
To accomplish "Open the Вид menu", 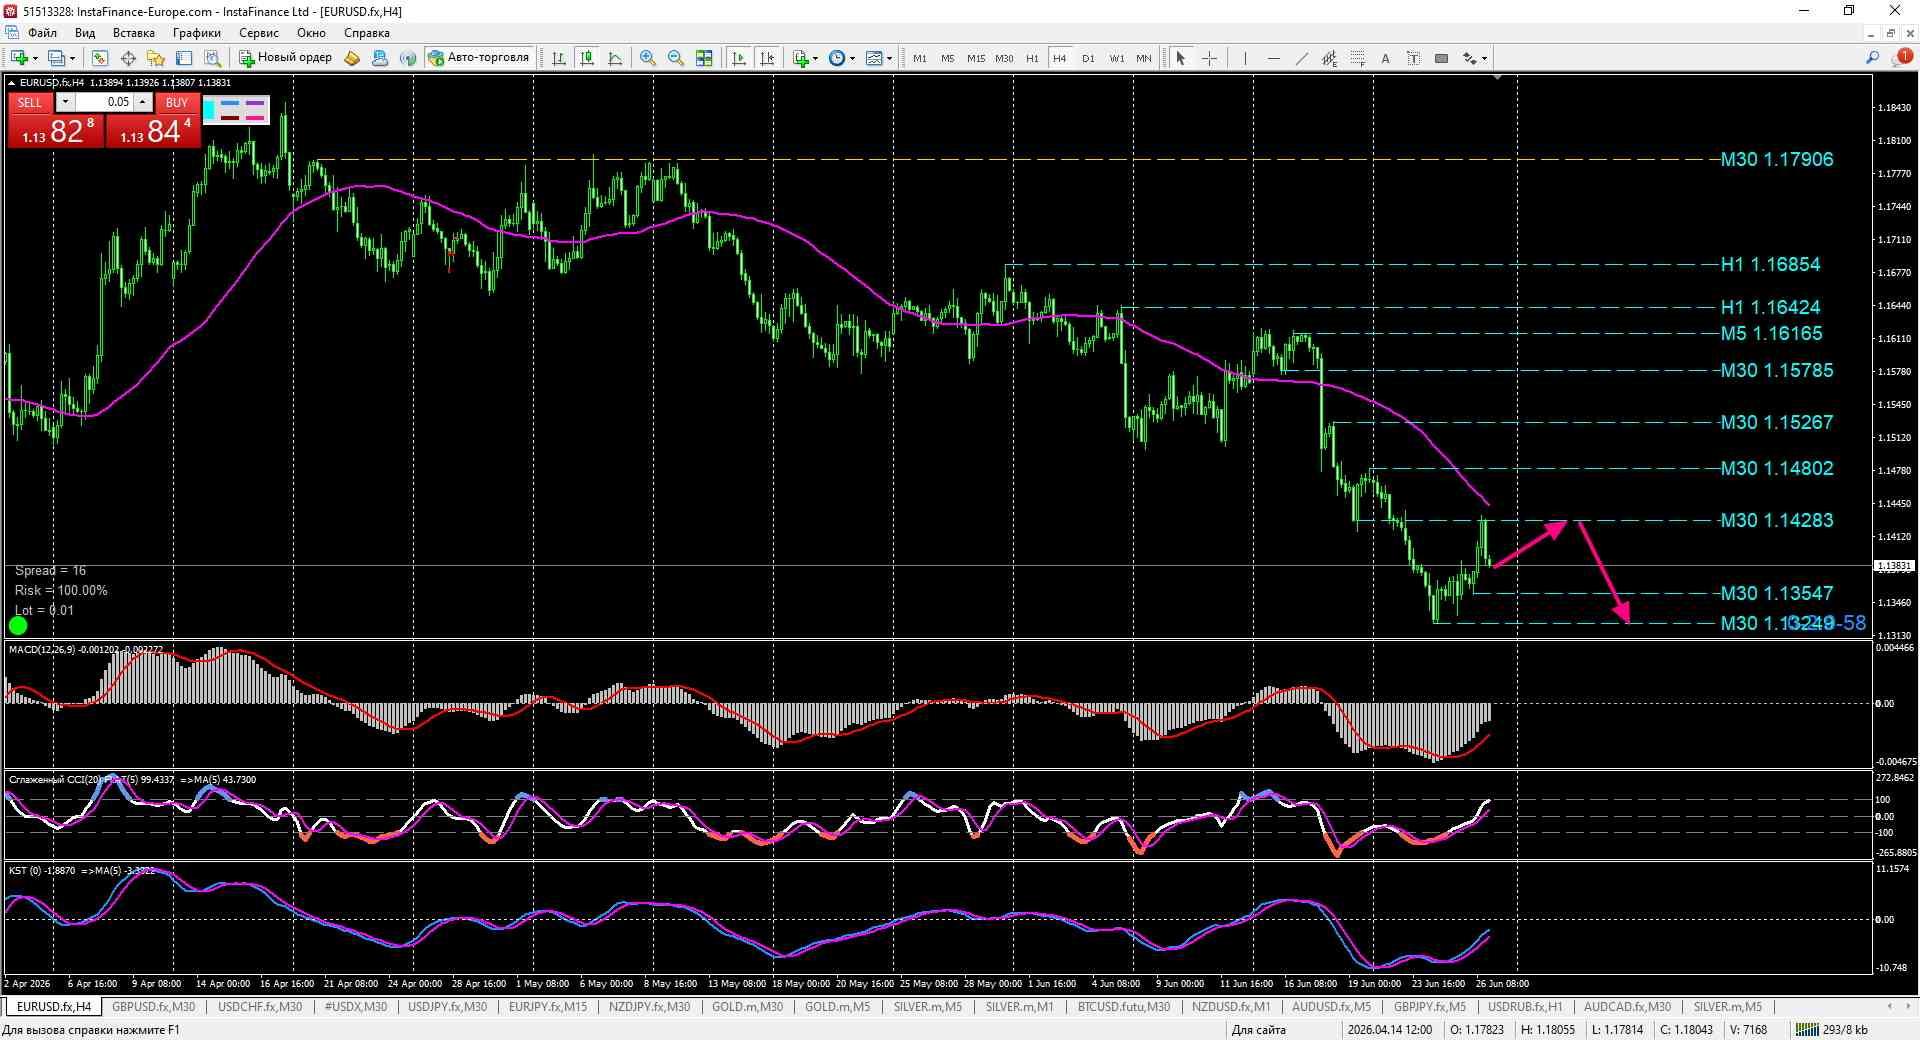I will 85,33.
